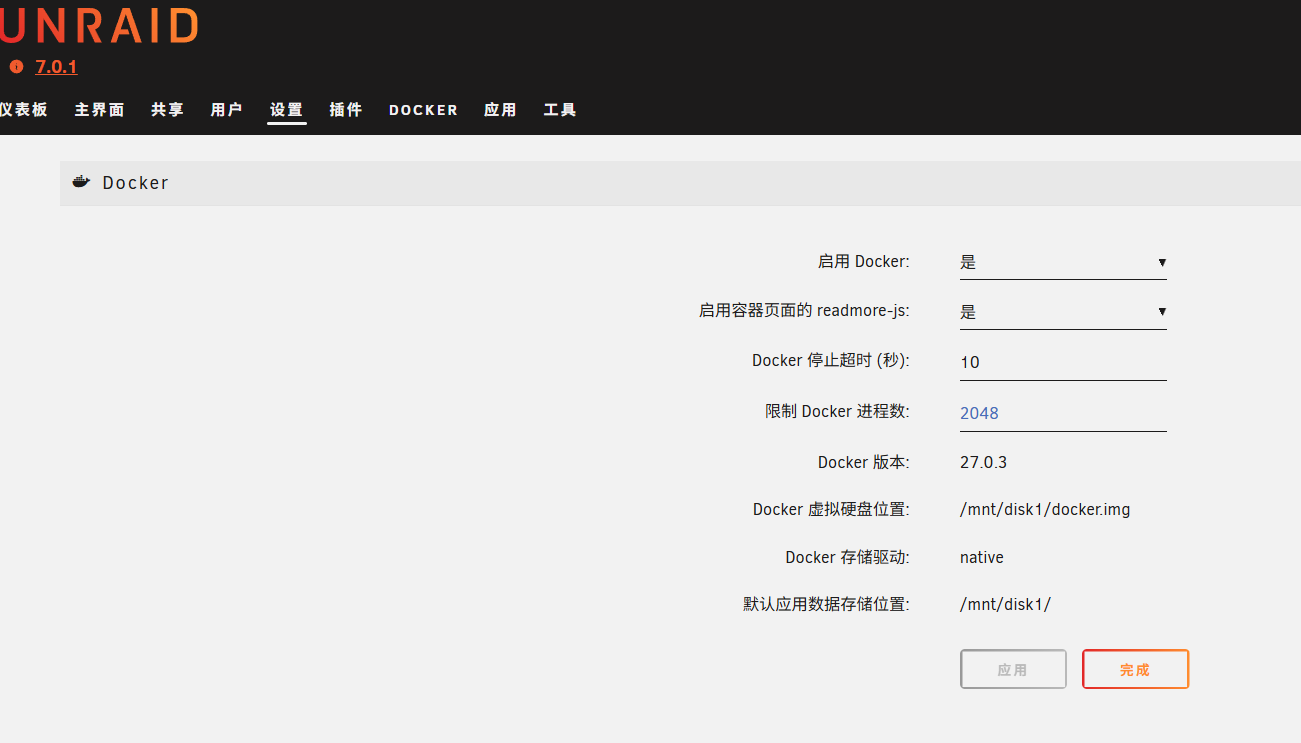Image resolution: width=1301 pixels, height=743 pixels.
Task: Open the 插件 page
Action: pyautogui.click(x=346, y=110)
